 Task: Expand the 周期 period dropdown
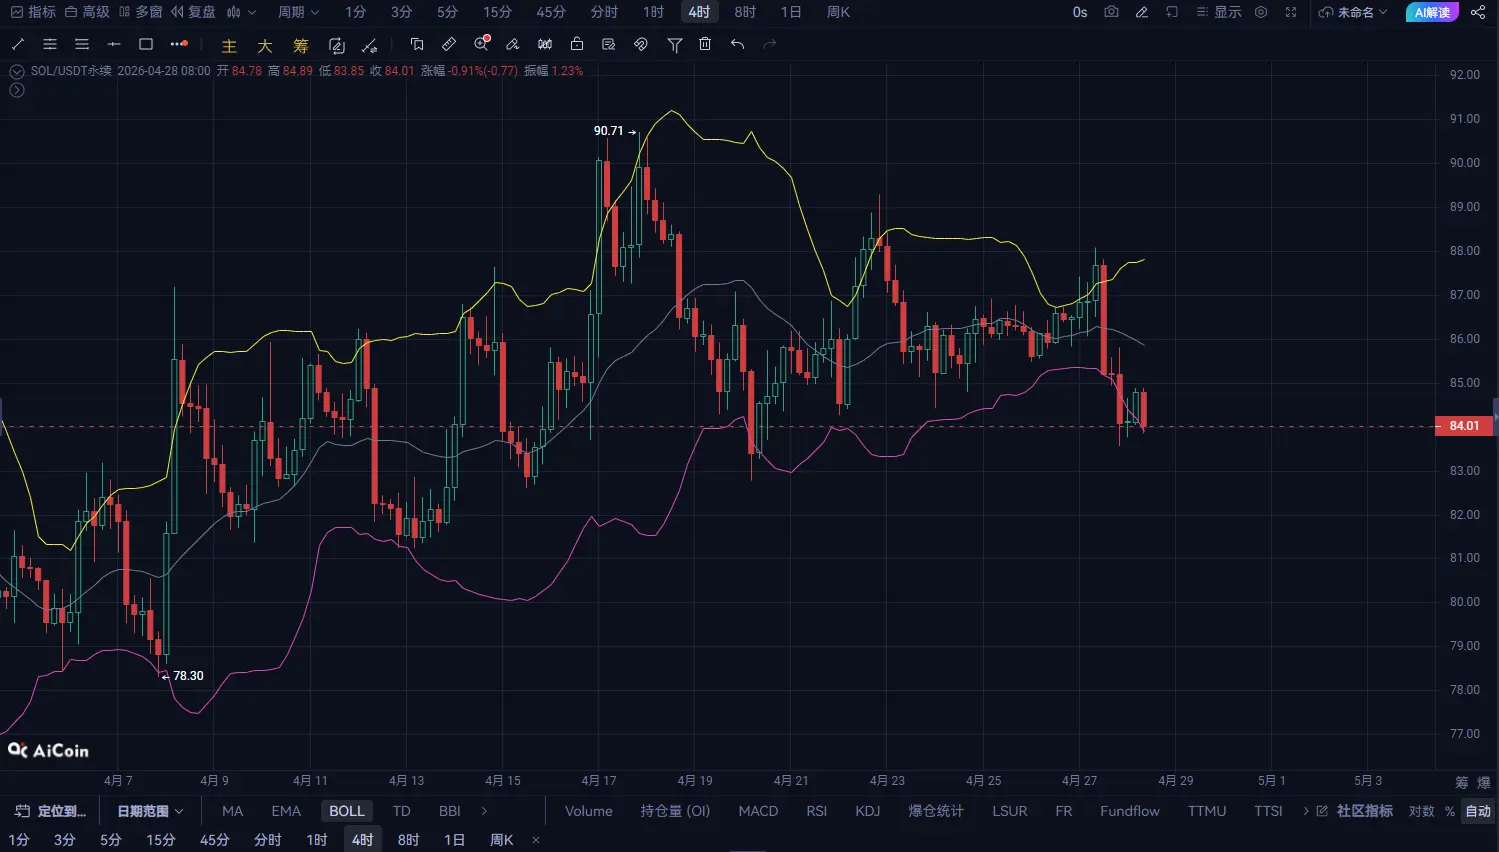pos(298,12)
